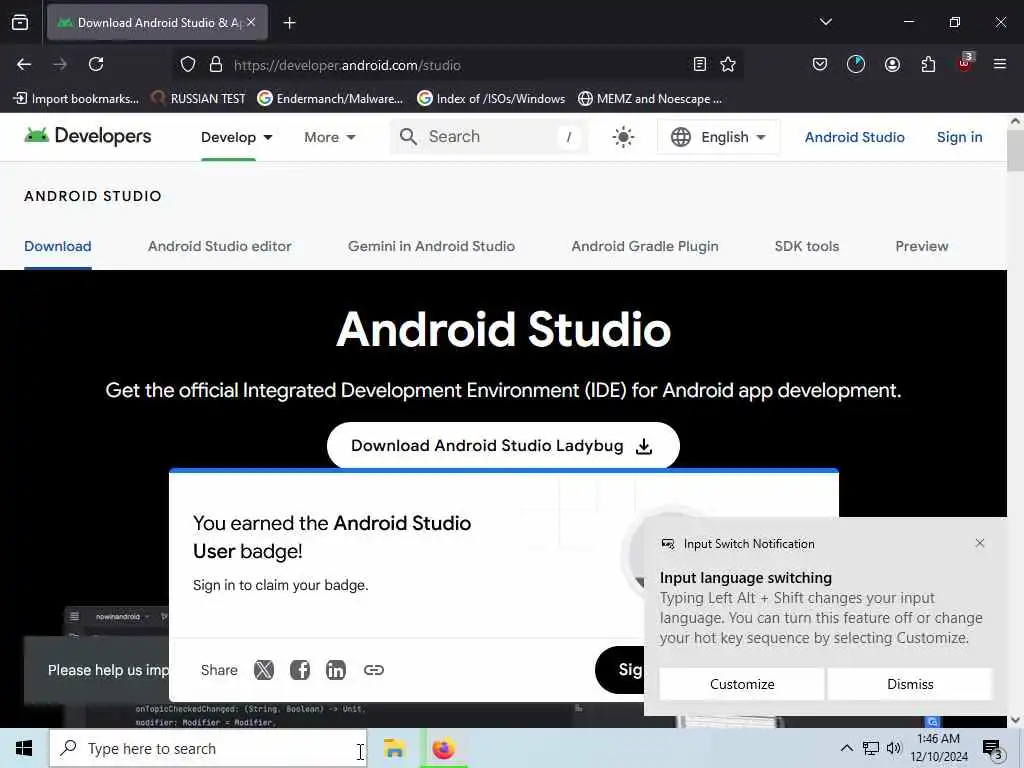Viewport: 1024px width, 768px height.
Task: Open Preview tab
Action: (x=921, y=246)
